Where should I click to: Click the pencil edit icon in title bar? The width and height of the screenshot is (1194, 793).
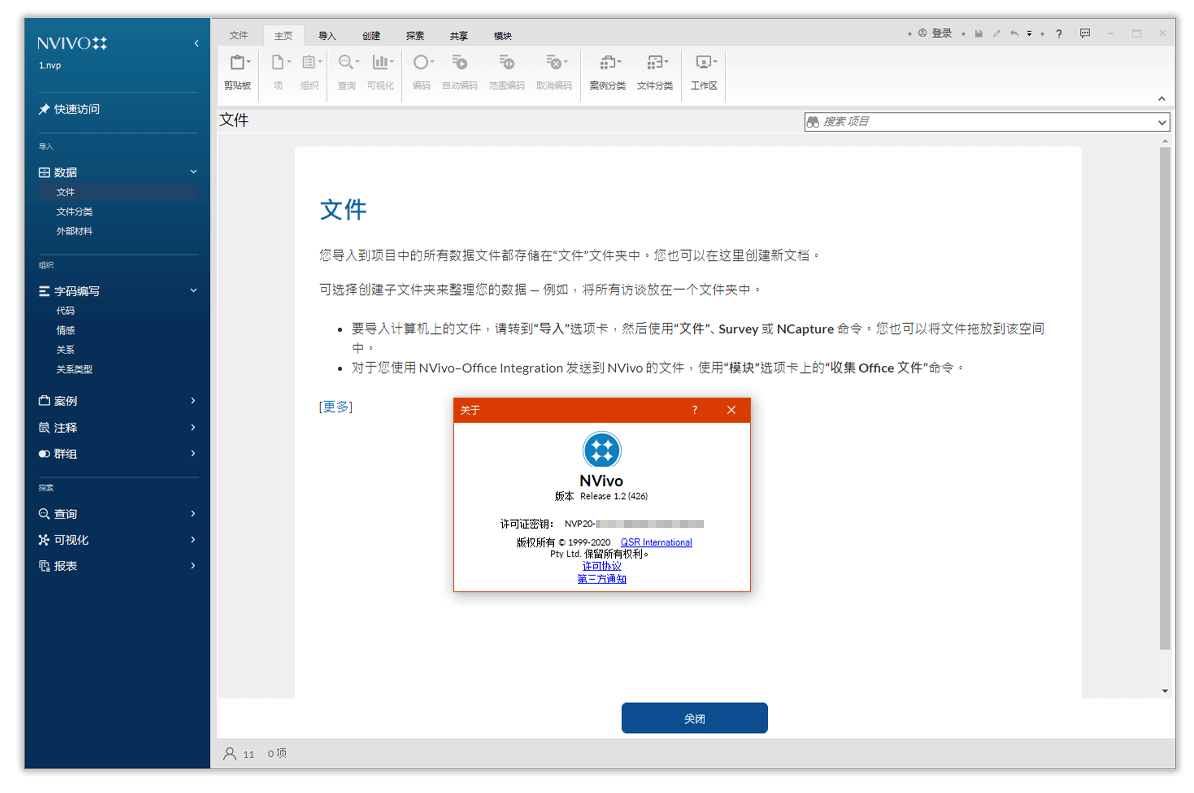tap(996, 34)
